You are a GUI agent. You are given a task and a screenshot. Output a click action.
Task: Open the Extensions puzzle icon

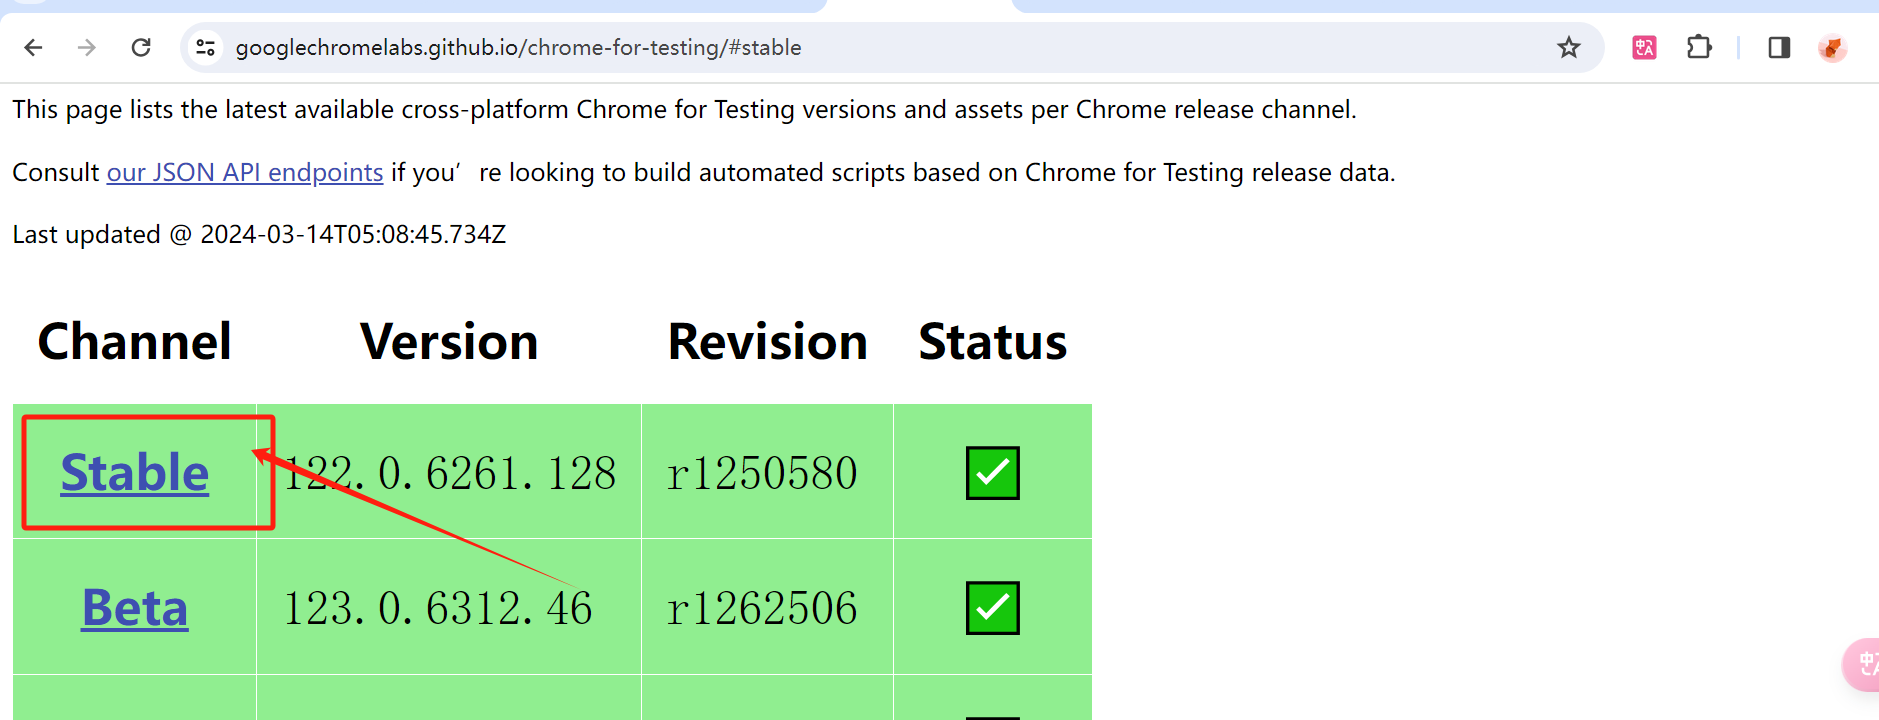1699,47
